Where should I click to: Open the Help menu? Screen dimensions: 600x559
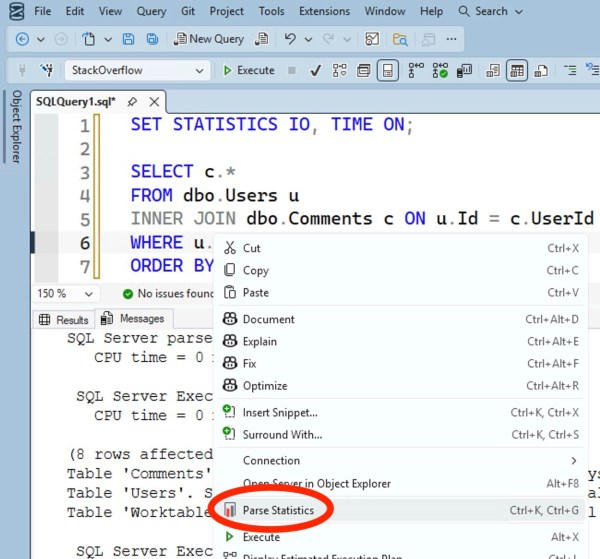(431, 11)
